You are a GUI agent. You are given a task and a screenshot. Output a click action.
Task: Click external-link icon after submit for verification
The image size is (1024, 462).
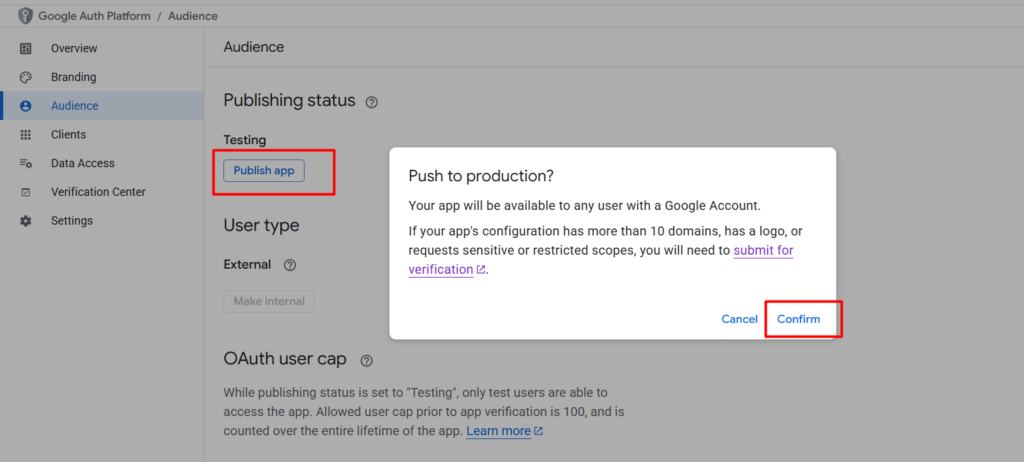click(x=481, y=269)
